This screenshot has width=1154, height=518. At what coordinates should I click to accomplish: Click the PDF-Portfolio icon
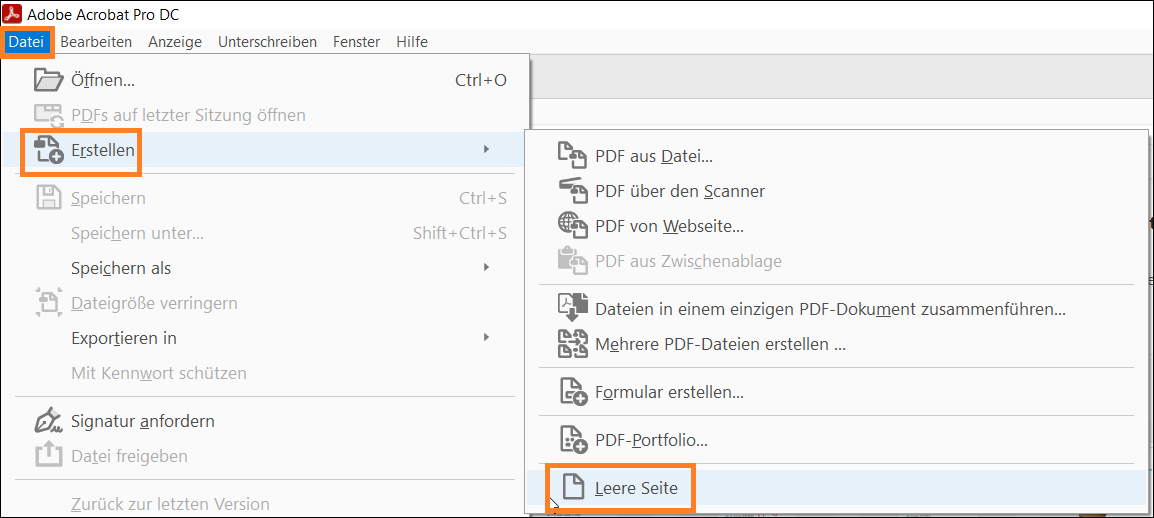click(x=572, y=439)
